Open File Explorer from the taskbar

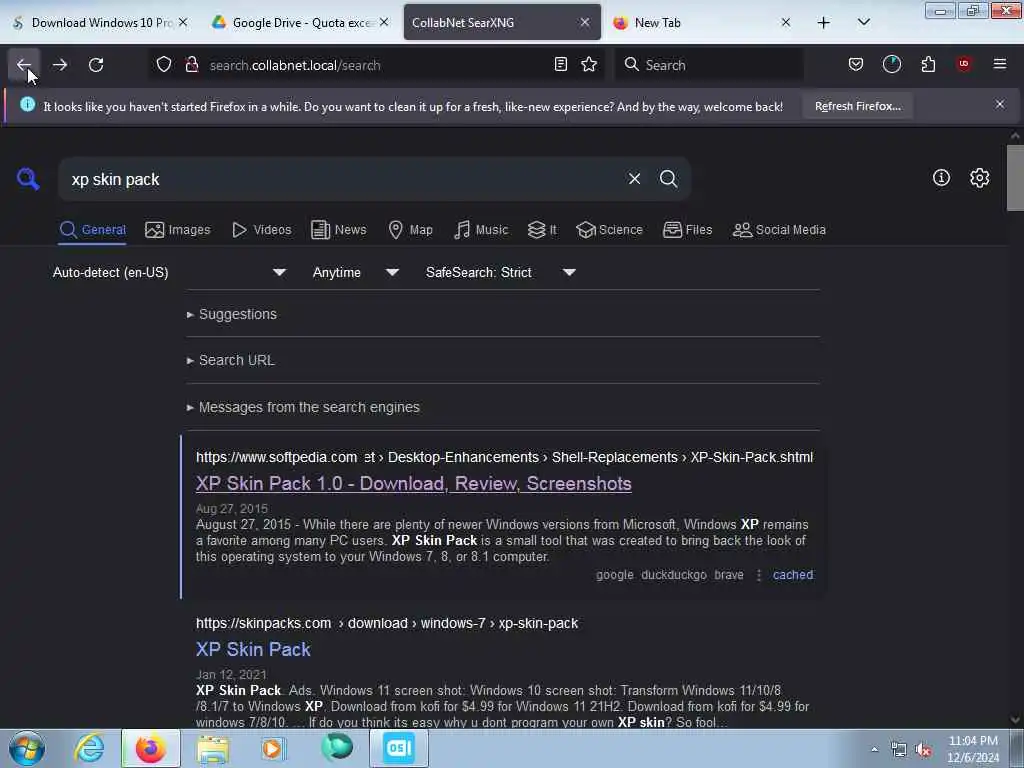212,748
